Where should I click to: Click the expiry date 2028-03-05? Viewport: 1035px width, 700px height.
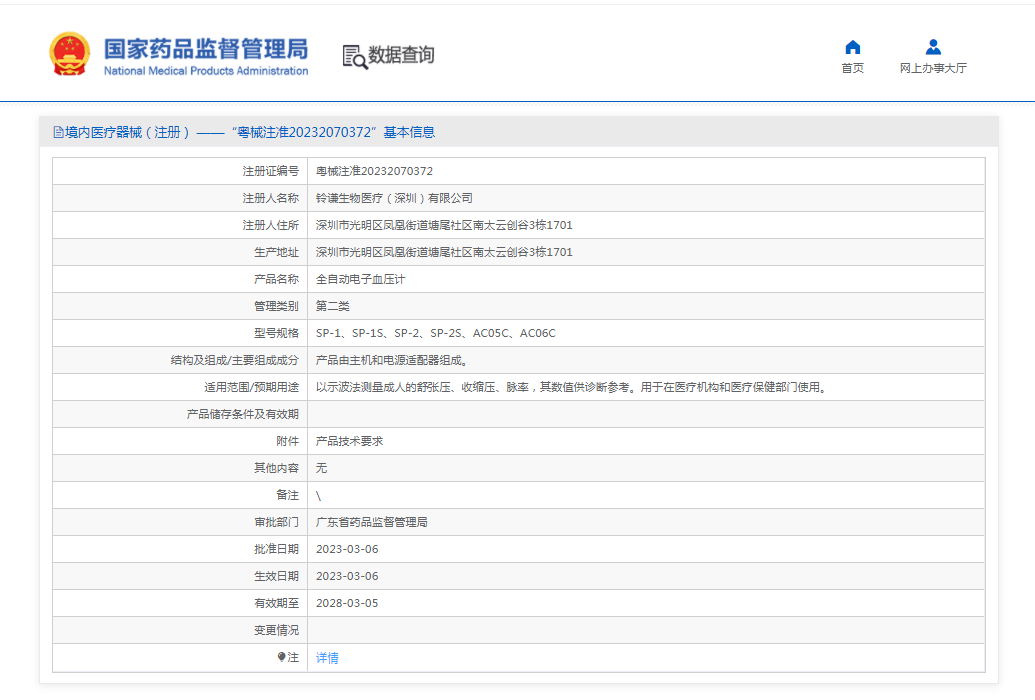click(x=347, y=603)
